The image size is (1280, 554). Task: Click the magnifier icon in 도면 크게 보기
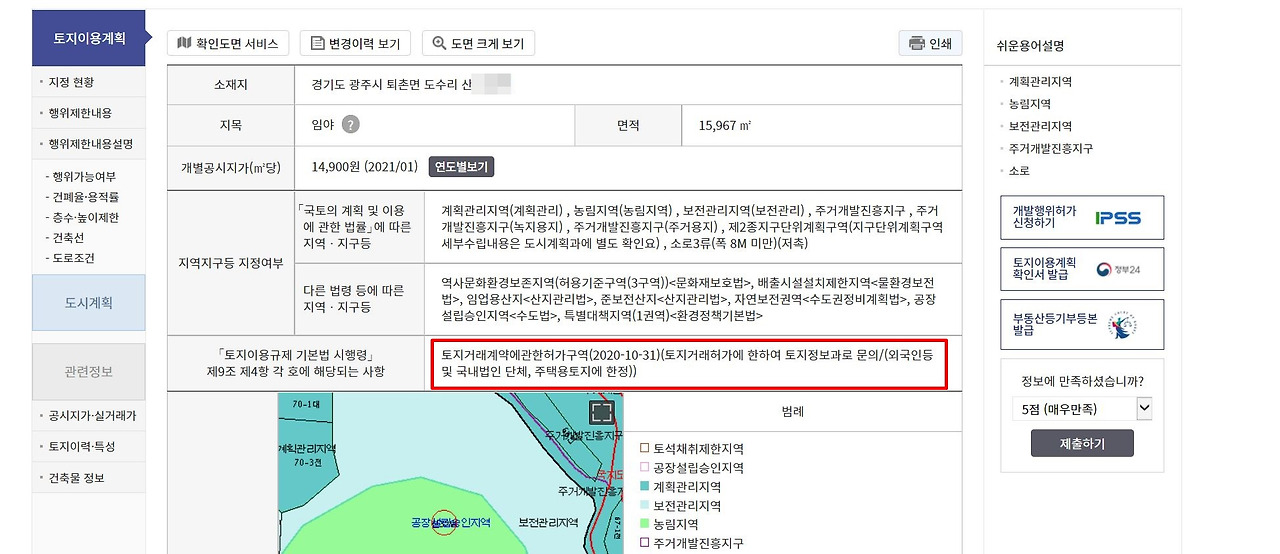coord(439,43)
